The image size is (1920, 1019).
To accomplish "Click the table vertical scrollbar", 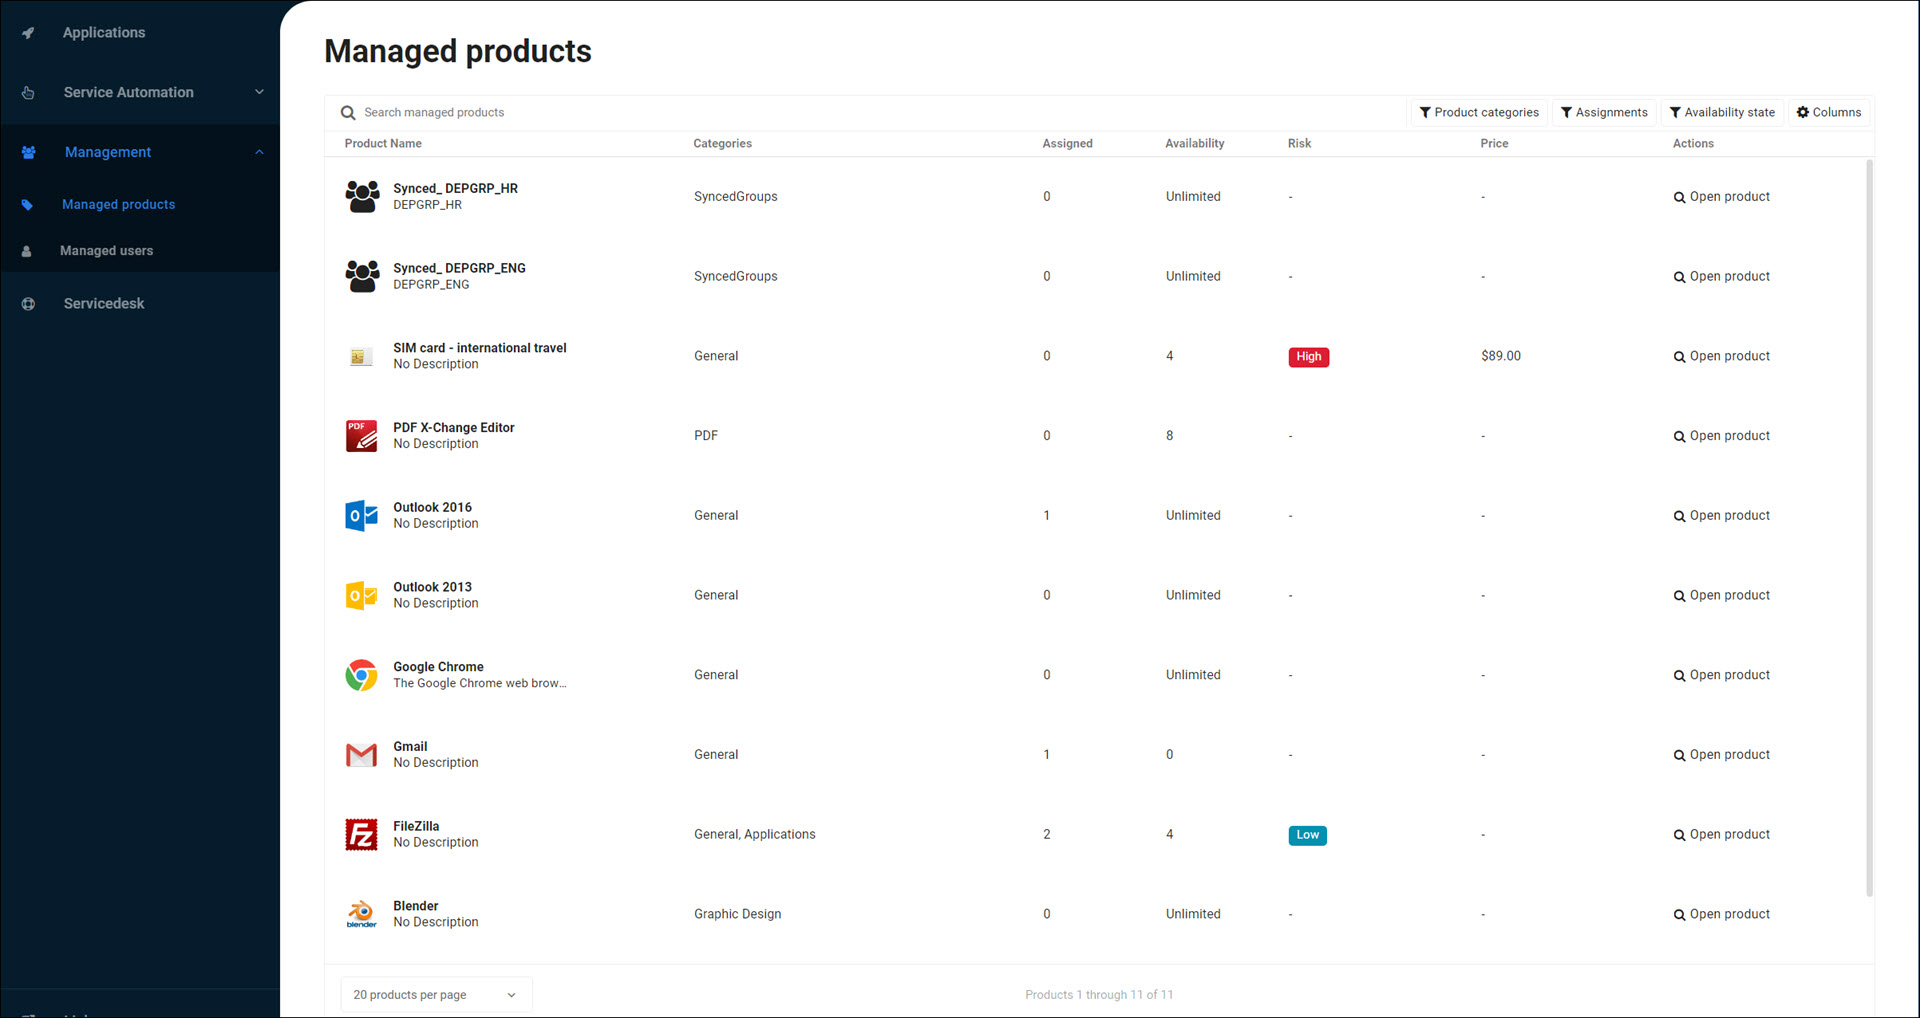I will (x=1868, y=527).
